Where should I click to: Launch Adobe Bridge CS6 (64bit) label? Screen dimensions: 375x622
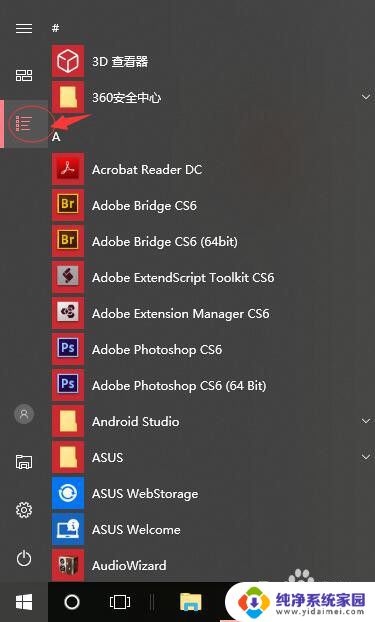(x=165, y=242)
